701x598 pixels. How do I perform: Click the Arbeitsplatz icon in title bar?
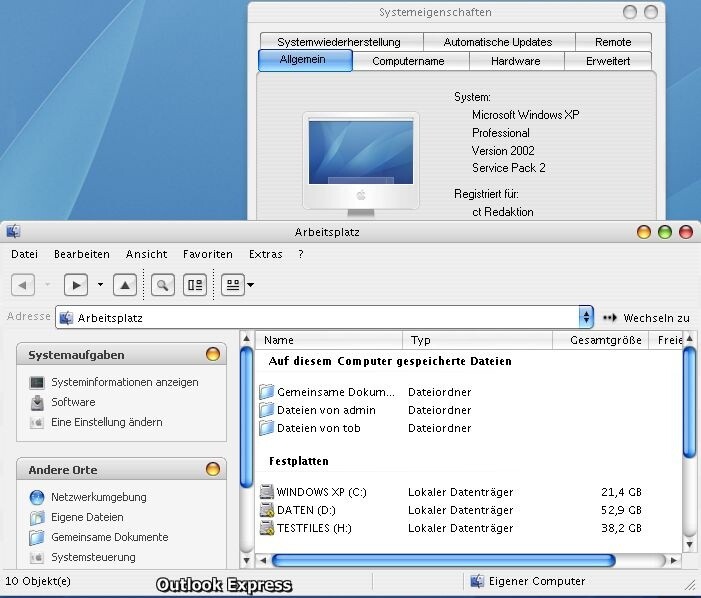[x=13, y=231]
